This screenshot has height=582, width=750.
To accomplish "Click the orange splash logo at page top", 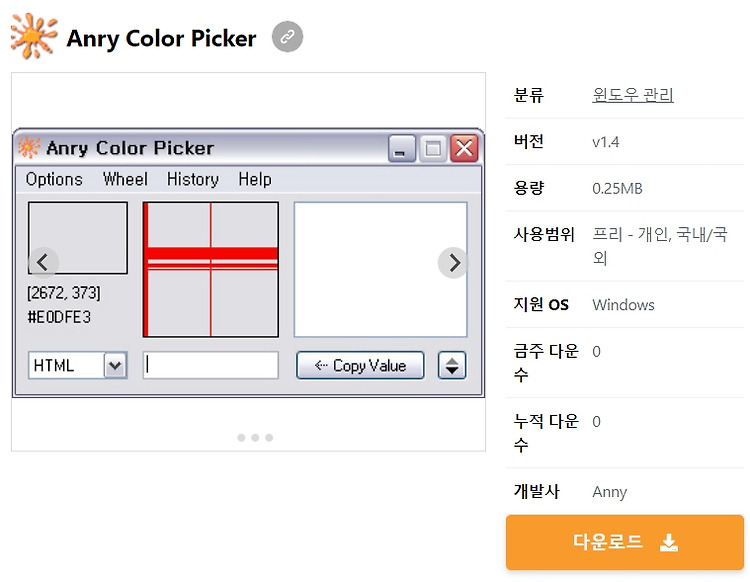I will tap(34, 36).
